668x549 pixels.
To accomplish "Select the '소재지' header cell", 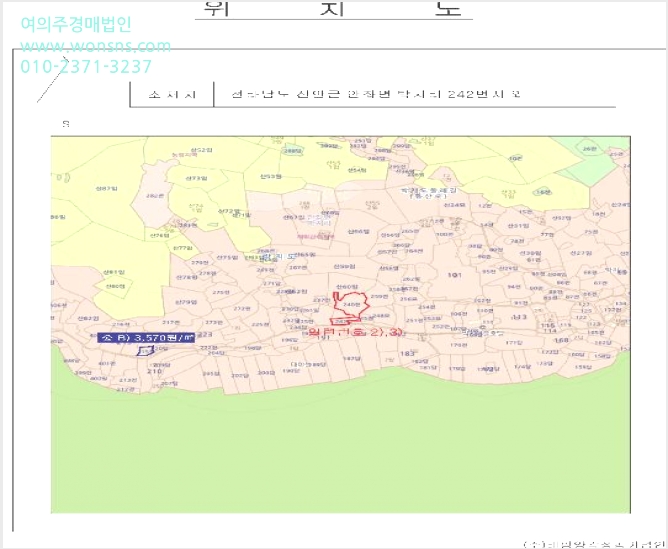I will (x=172, y=94).
